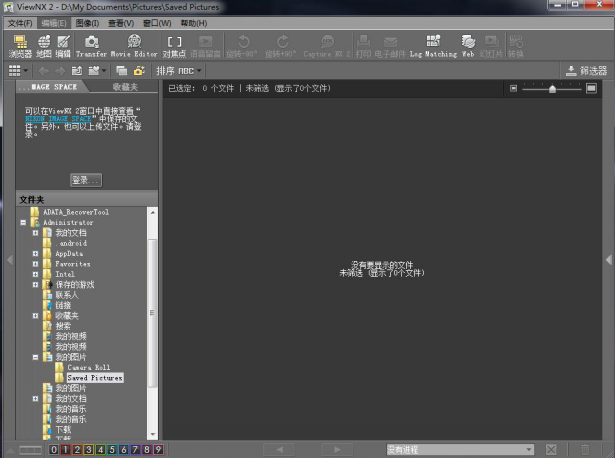The height and width of the screenshot is (458, 615).
Task: Open the 图像(I) menu
Action: point(87,22)
